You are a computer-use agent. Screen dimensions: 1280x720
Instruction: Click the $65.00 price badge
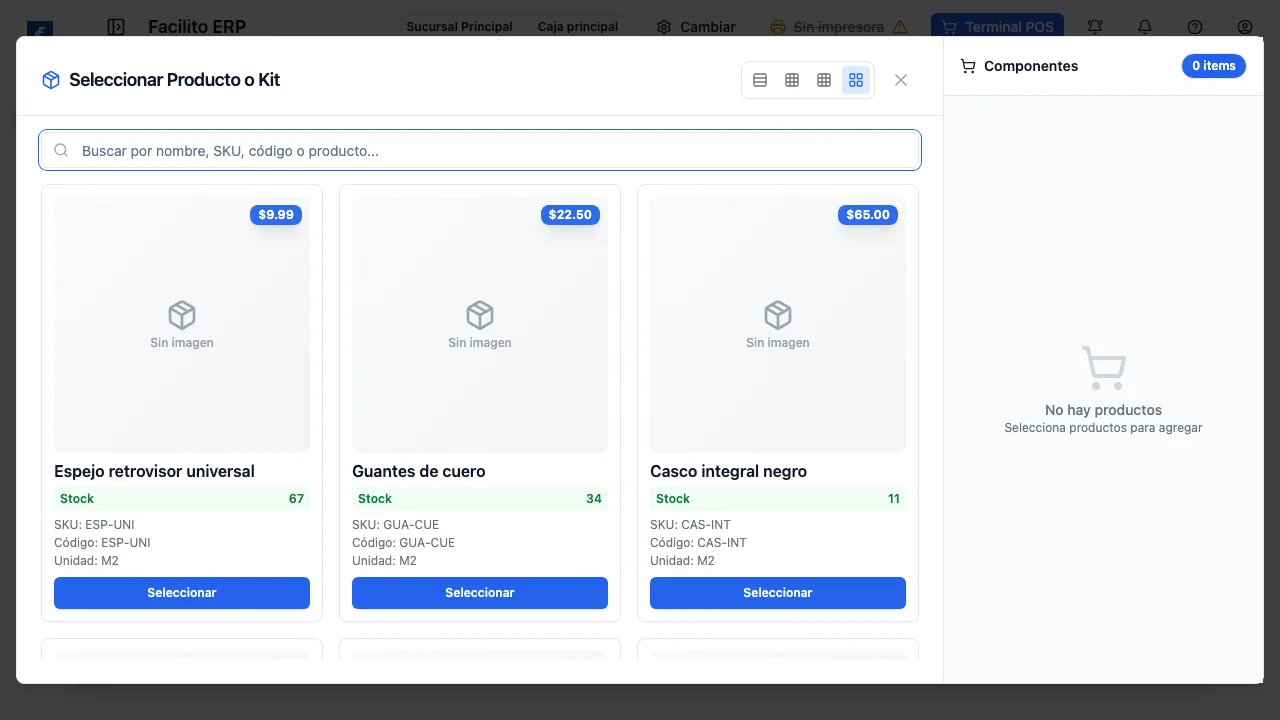[868, 215]
